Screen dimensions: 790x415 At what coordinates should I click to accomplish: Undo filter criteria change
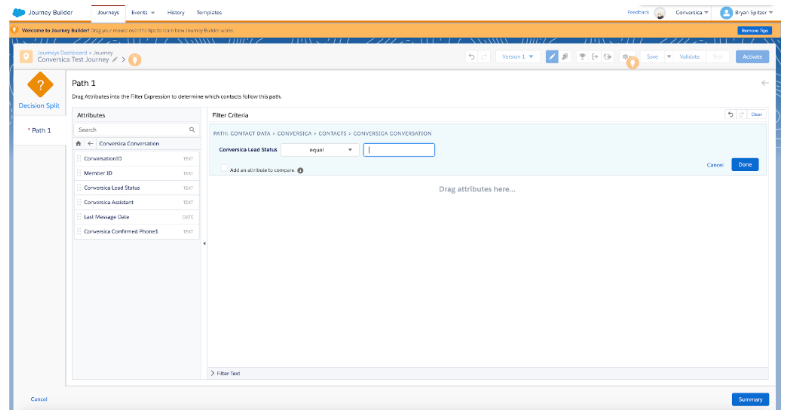(731, 115)
